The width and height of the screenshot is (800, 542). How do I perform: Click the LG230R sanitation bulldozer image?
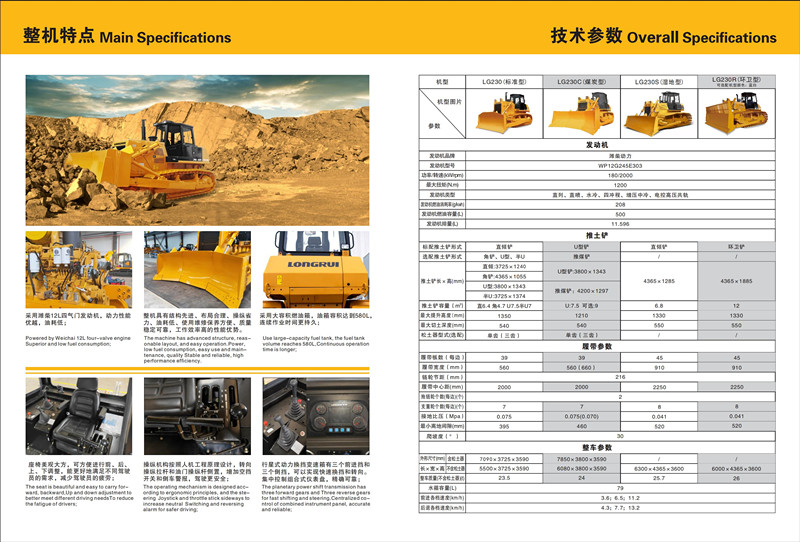pos(735,112)
